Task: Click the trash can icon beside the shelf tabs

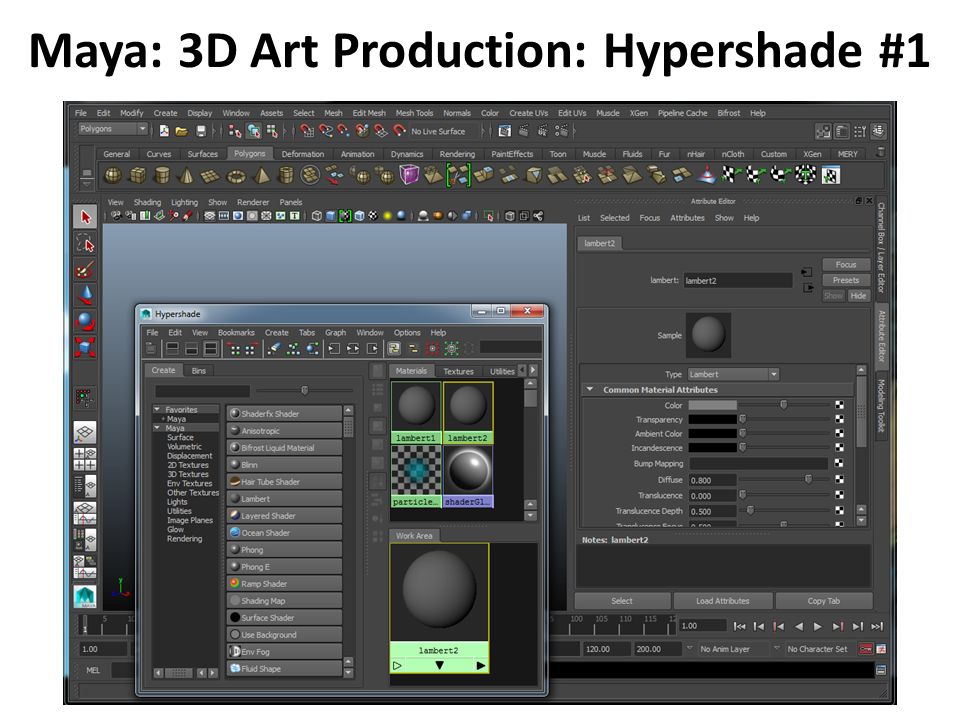Action: (x=880, y=152)
